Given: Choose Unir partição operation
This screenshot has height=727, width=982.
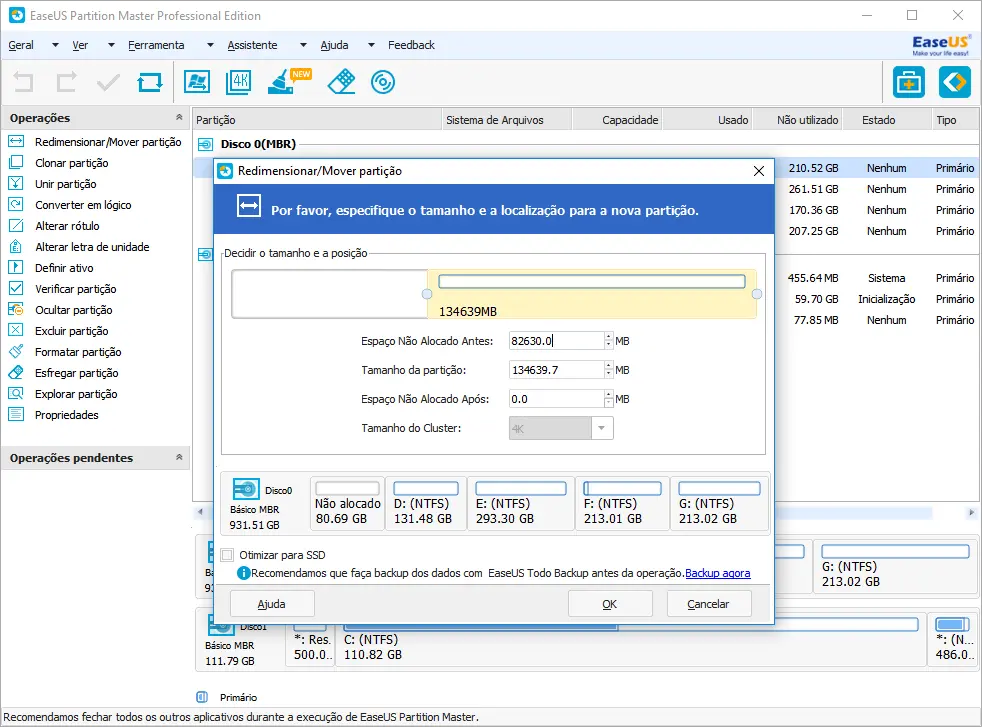Looking at the screenshot, I should [65, 184].
